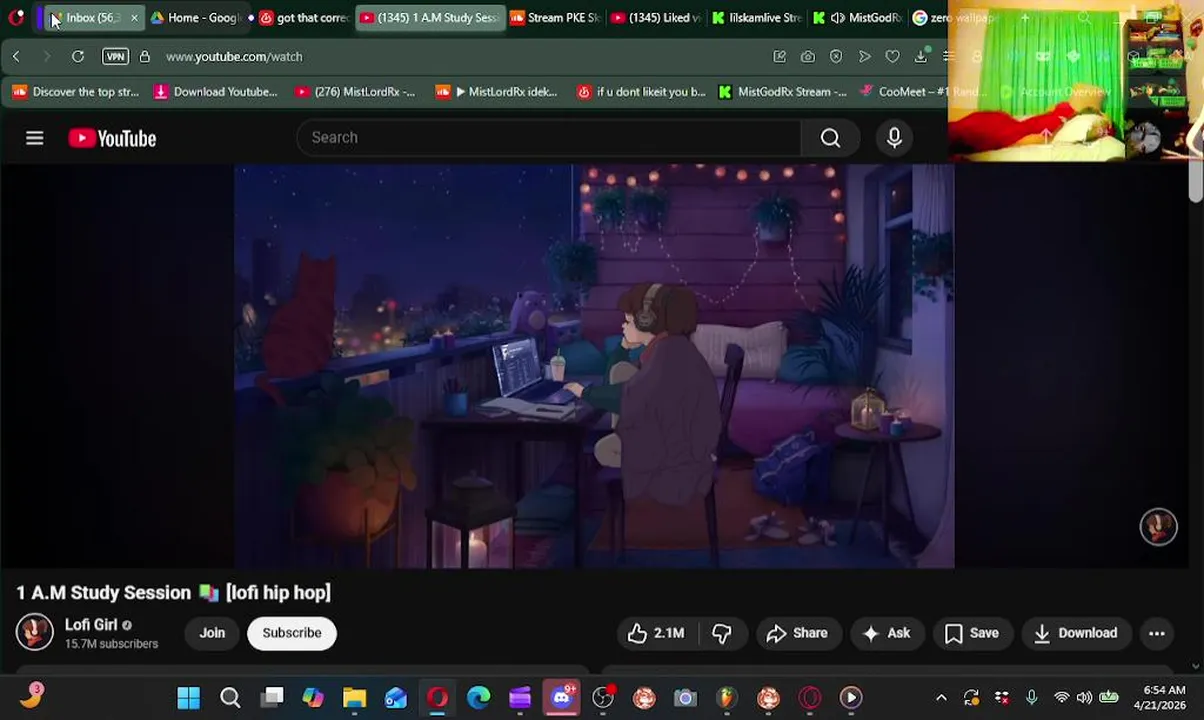Switch to the (1345) Liked videos tab
1204x720 pixels.
pos(655,18)
